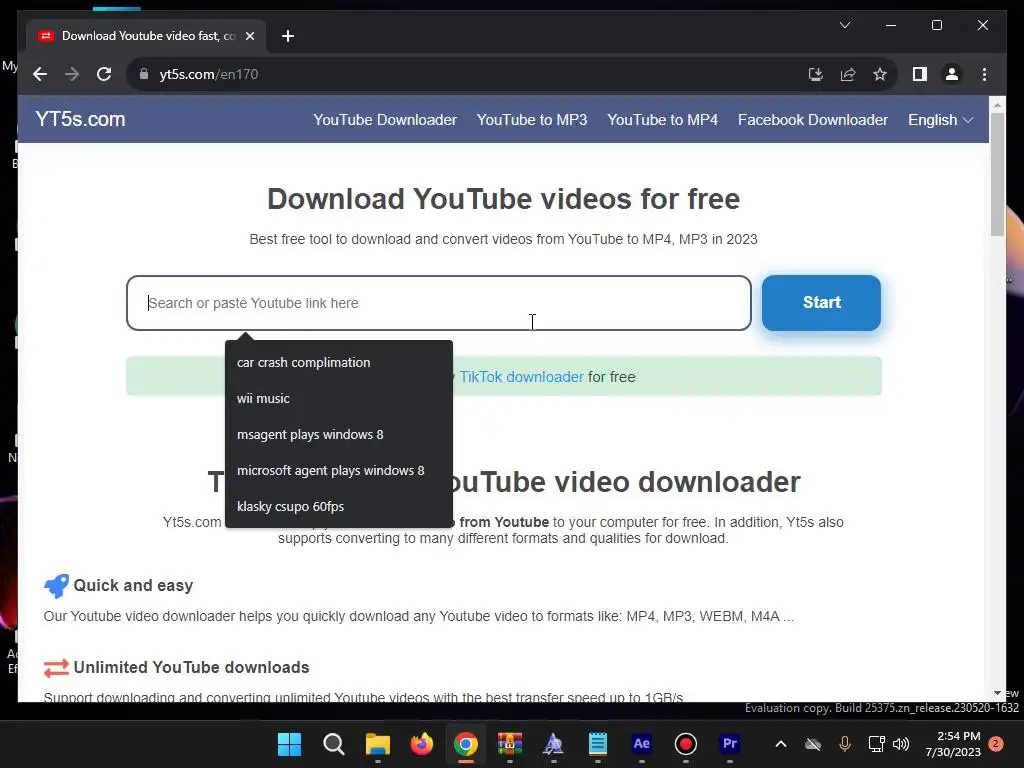Click the Unlimited YouTube downloads heading
This screenshot has height=768, width=1024.
pyautogui.click(x=191, y=667)
